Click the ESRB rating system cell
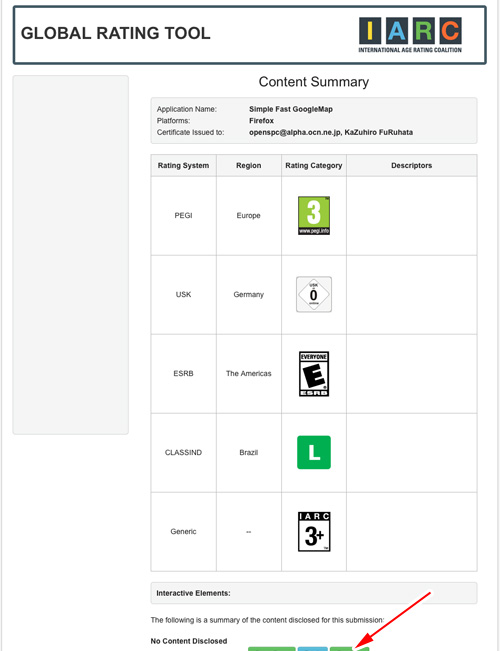The height and width of the screenshot is (651, 500). [x=183, y=373]
